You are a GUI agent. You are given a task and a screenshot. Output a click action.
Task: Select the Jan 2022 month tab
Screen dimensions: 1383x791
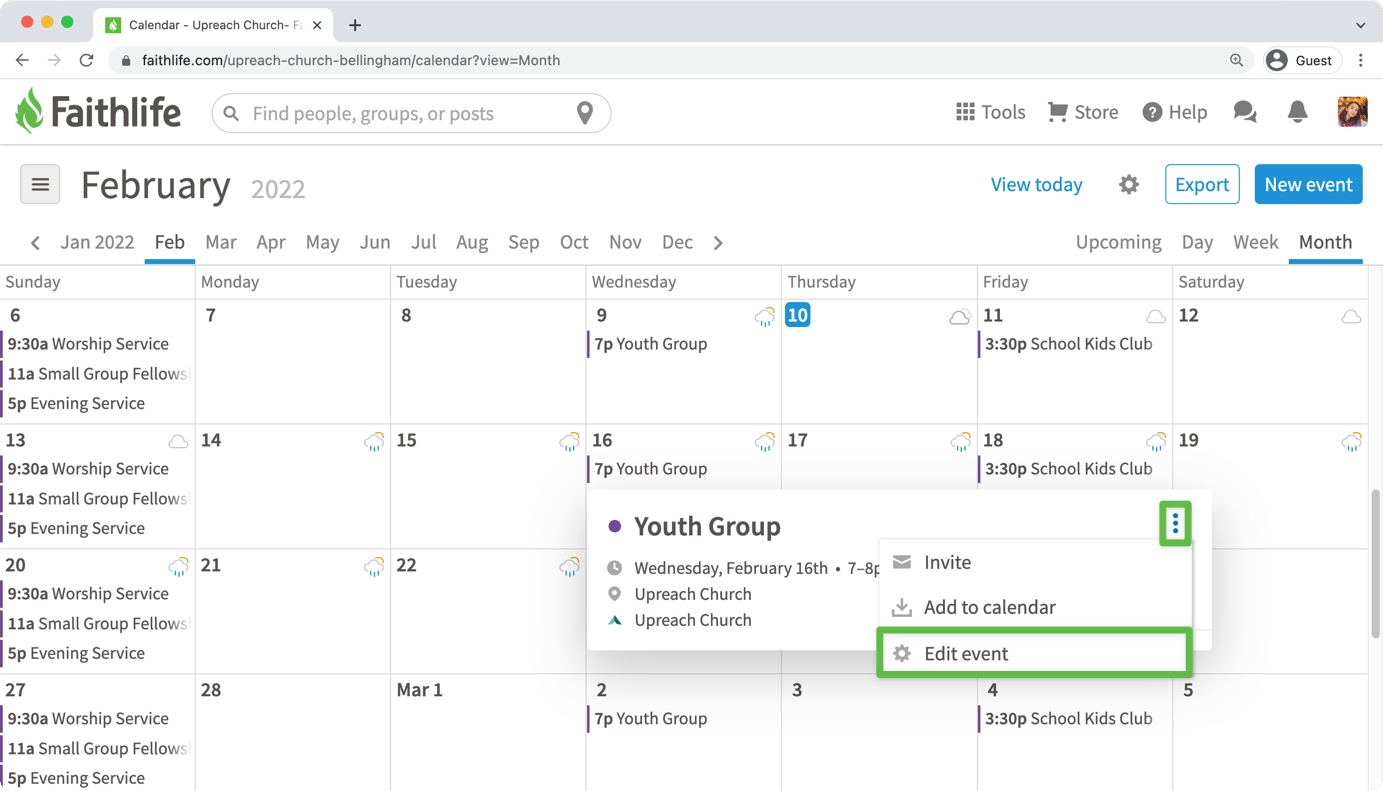tap(97, 242)
